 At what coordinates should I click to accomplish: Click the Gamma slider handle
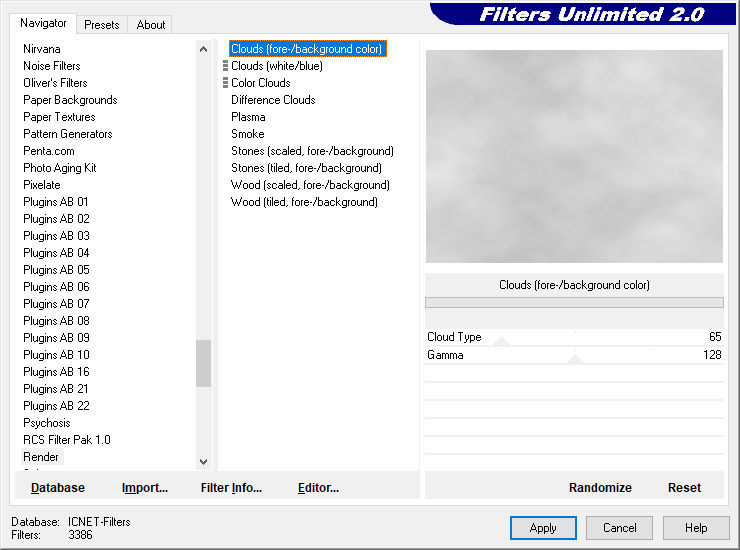(x=575, y=359)
